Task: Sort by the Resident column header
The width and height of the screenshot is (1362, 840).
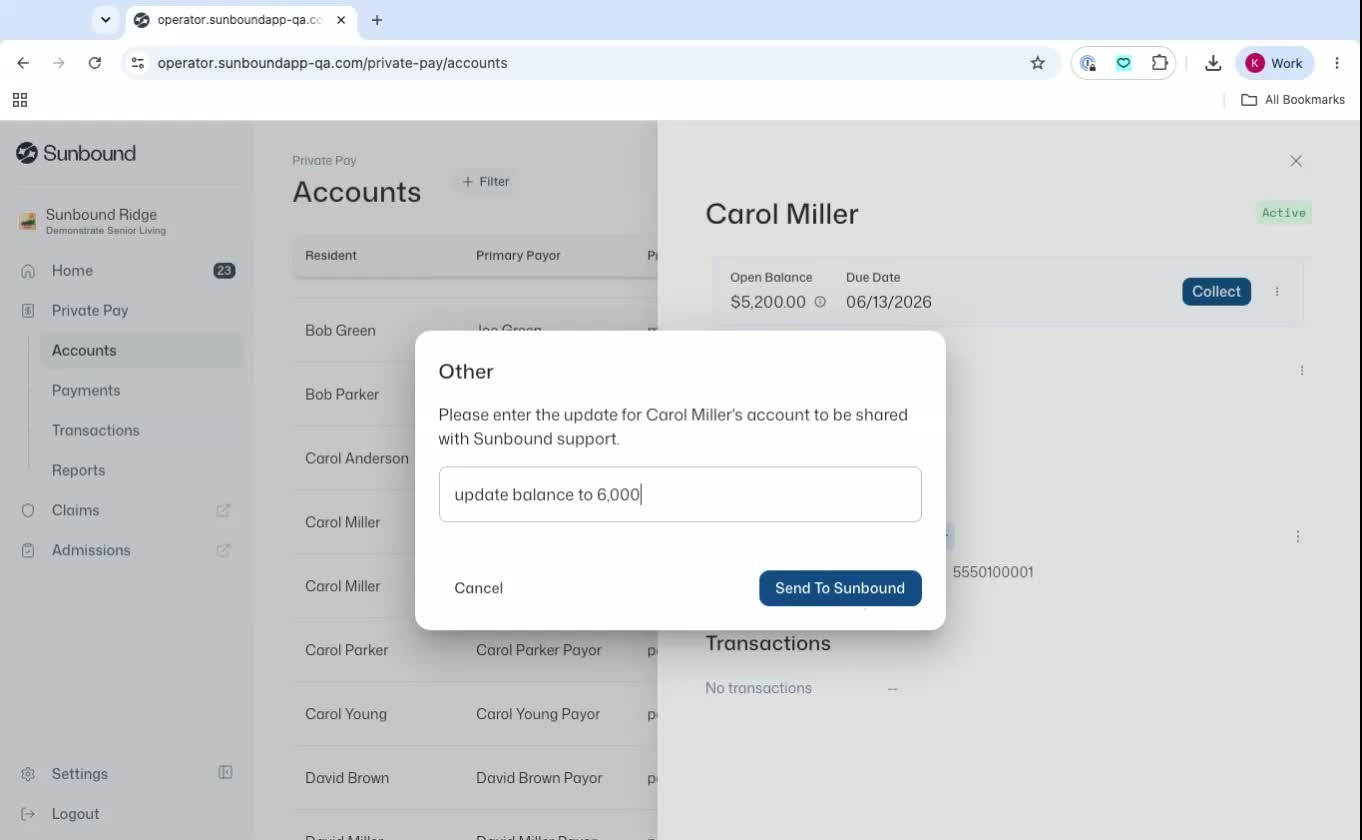Action: click(x=331, y=256)
